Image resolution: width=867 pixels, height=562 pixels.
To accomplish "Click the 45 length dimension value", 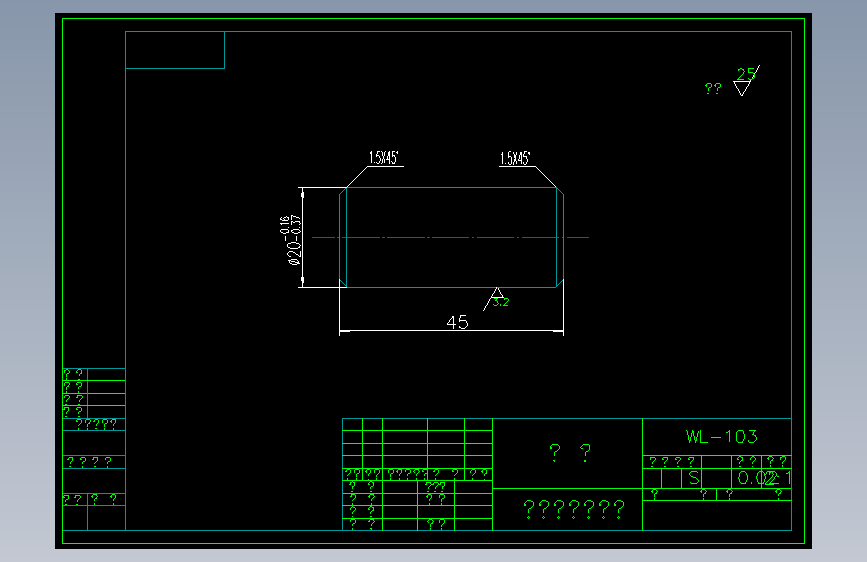I will [457, 322].
